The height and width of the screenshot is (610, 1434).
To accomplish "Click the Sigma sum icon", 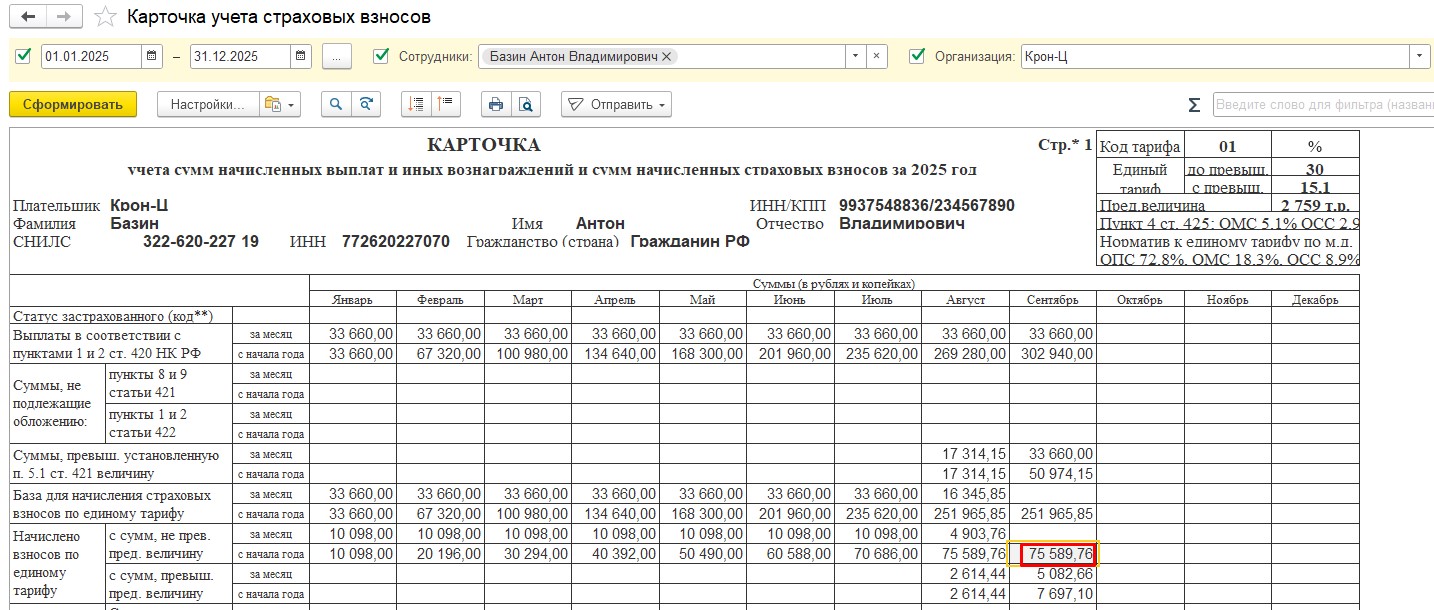I will coord(1193,105).
